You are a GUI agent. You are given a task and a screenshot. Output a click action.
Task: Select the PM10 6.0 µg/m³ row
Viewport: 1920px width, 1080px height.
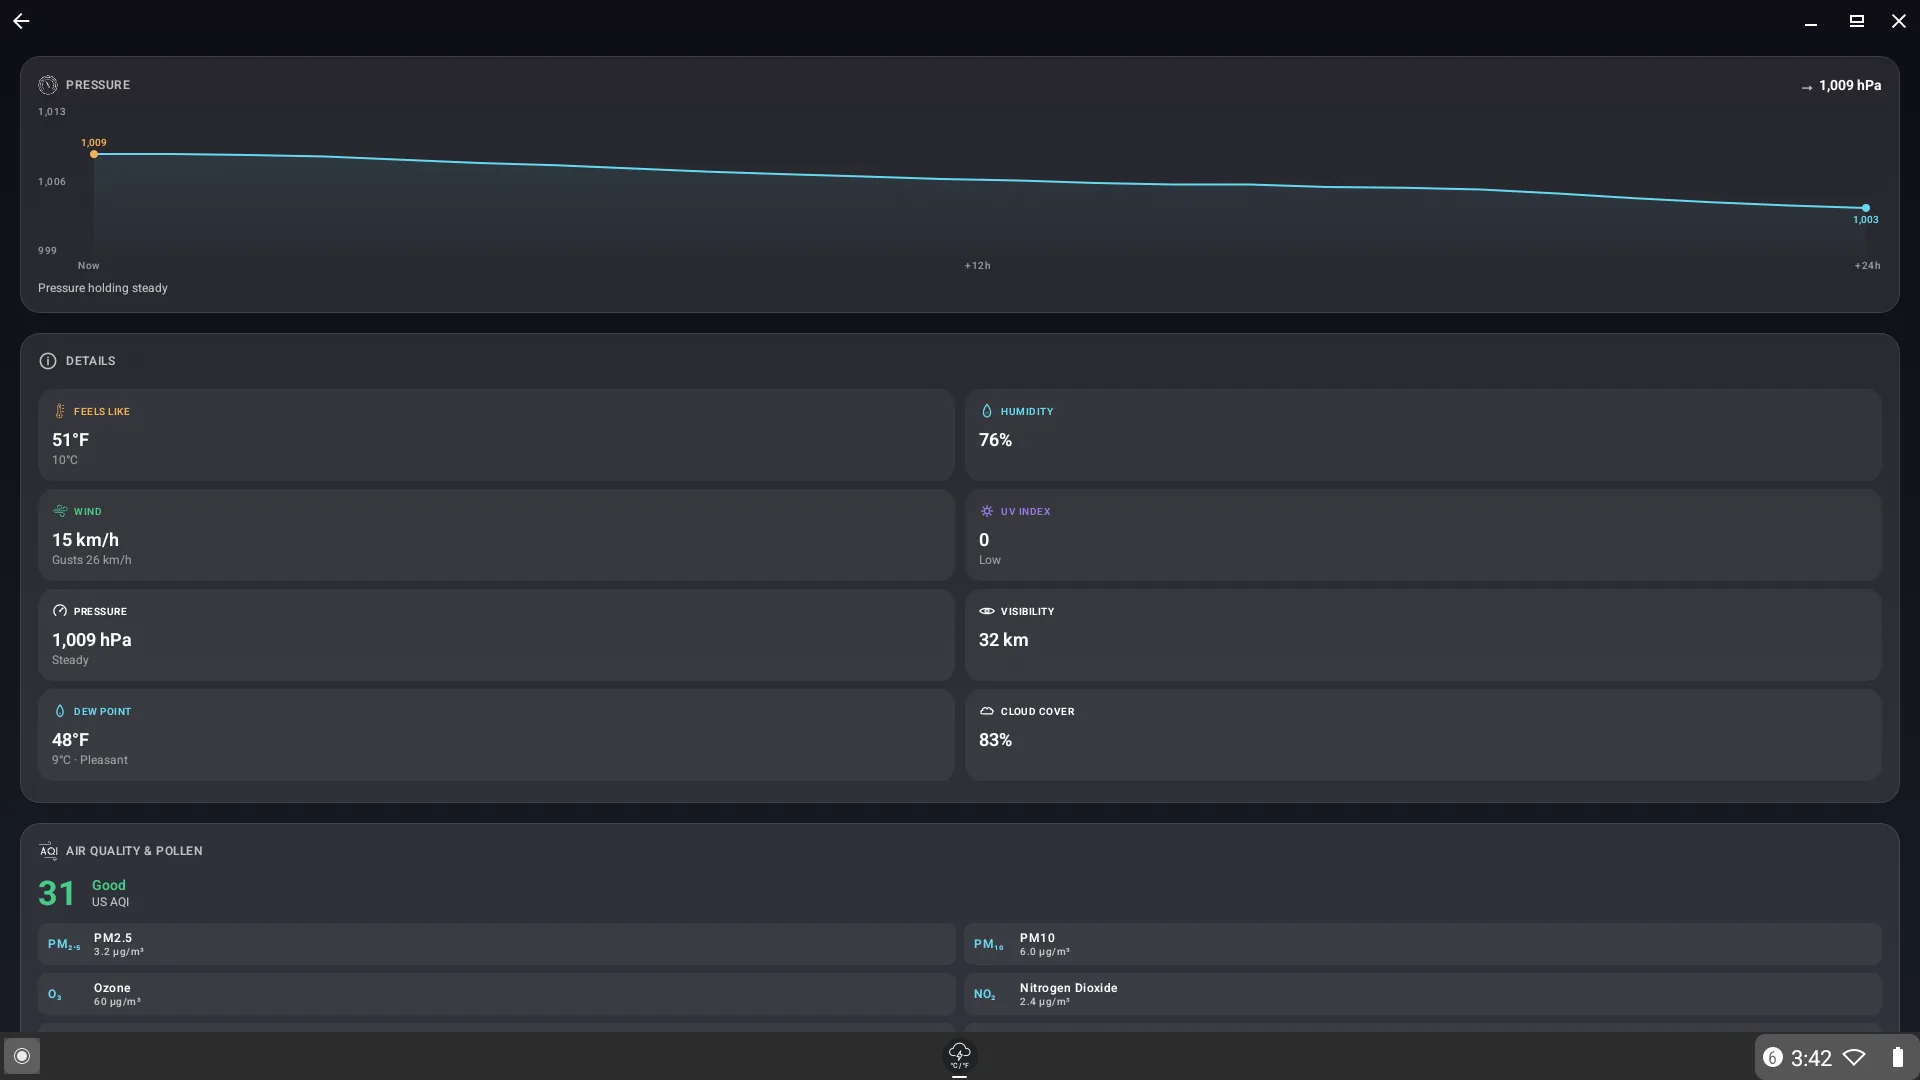pyautogui.click(x=1423, y=944)
